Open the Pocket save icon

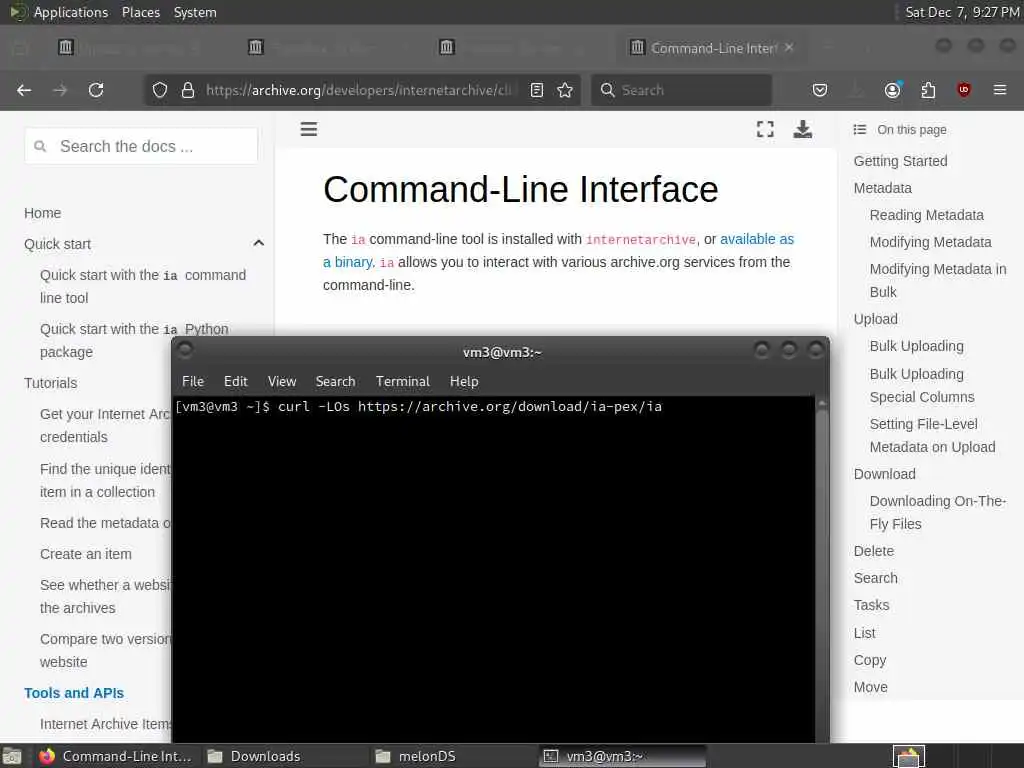pyautogui.click(x=820, y=90)
